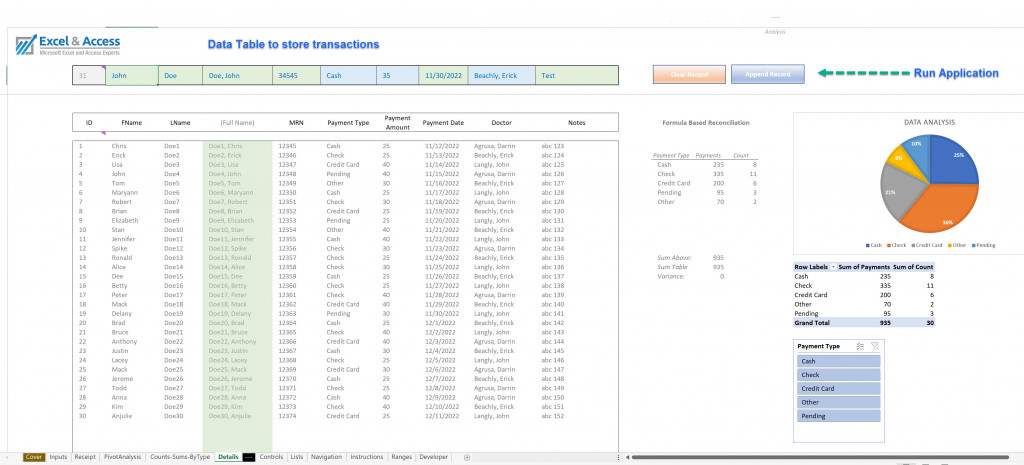1024x465 pixels.
Task: Select the notes entry field Test
Action: [x=577, y=75]
